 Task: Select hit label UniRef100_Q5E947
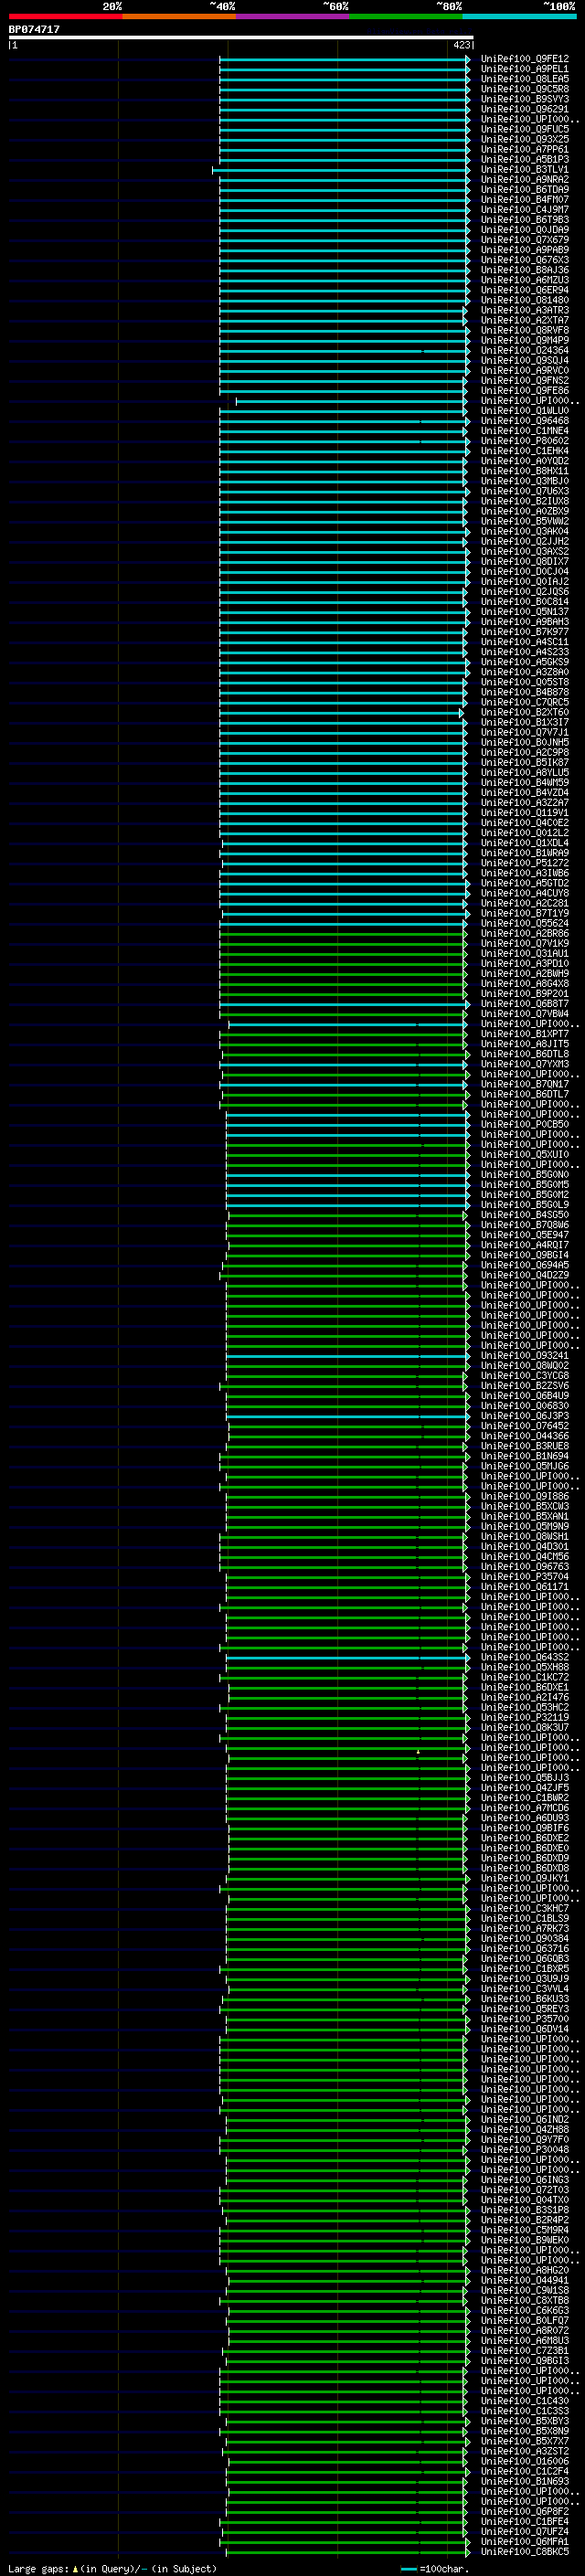pyautogui.click(x=525, y=1235)
